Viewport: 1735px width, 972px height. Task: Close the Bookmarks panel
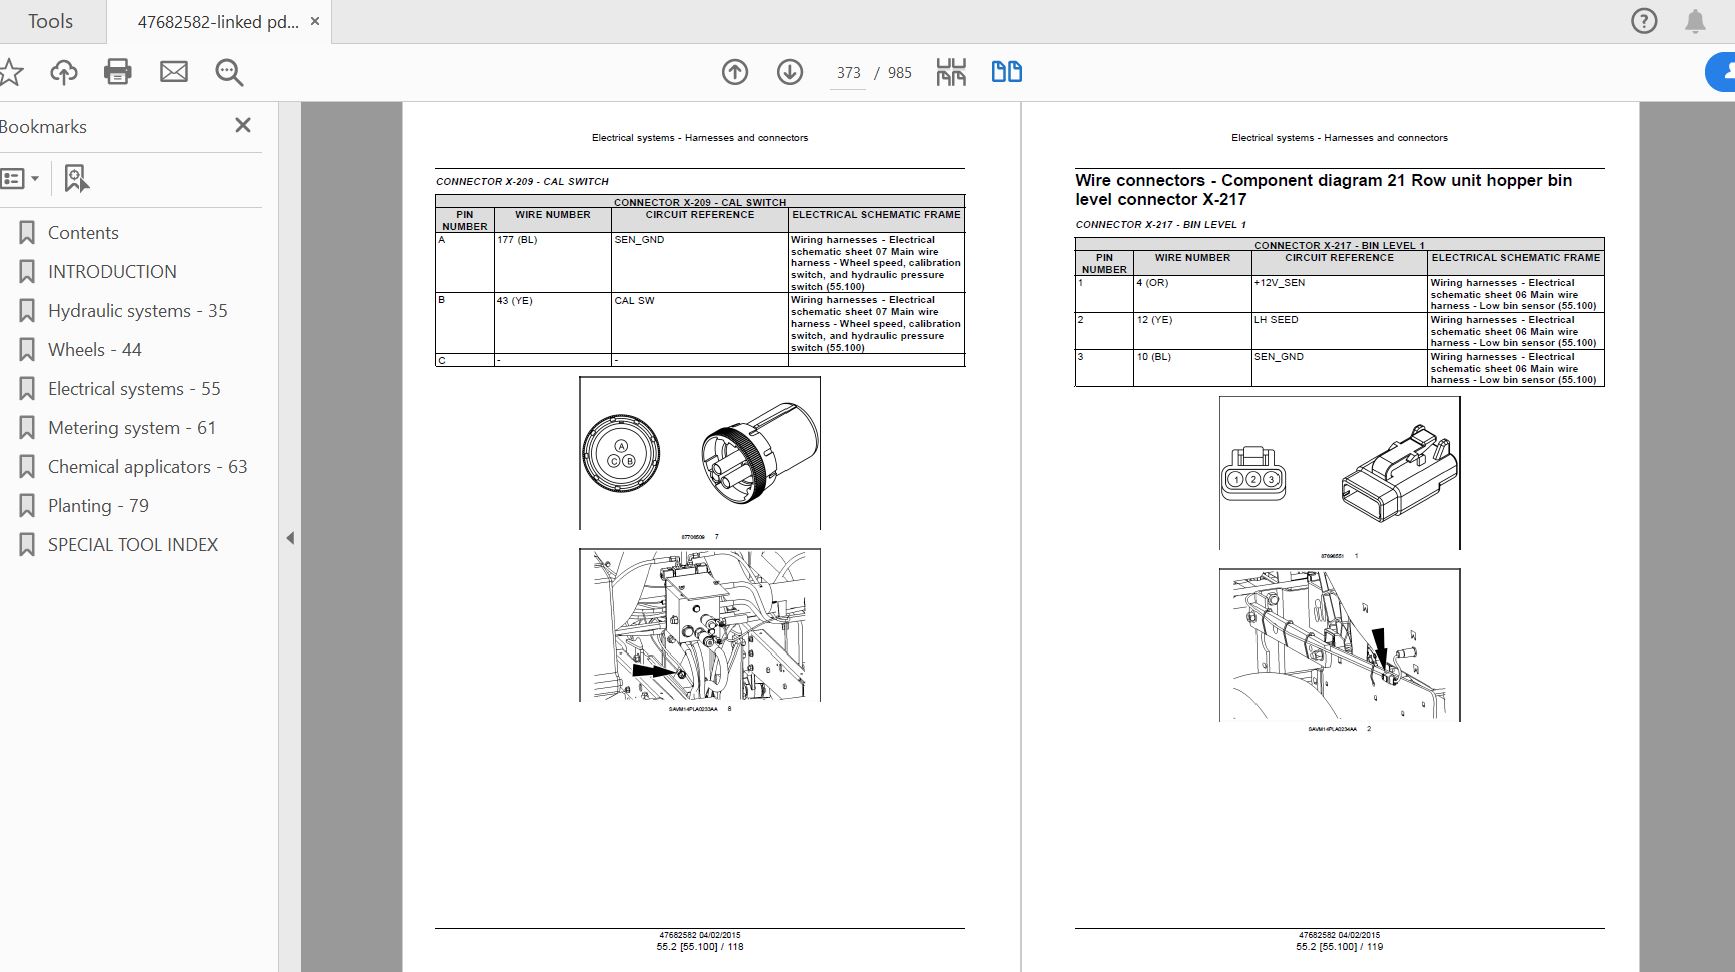coord(242,125)
